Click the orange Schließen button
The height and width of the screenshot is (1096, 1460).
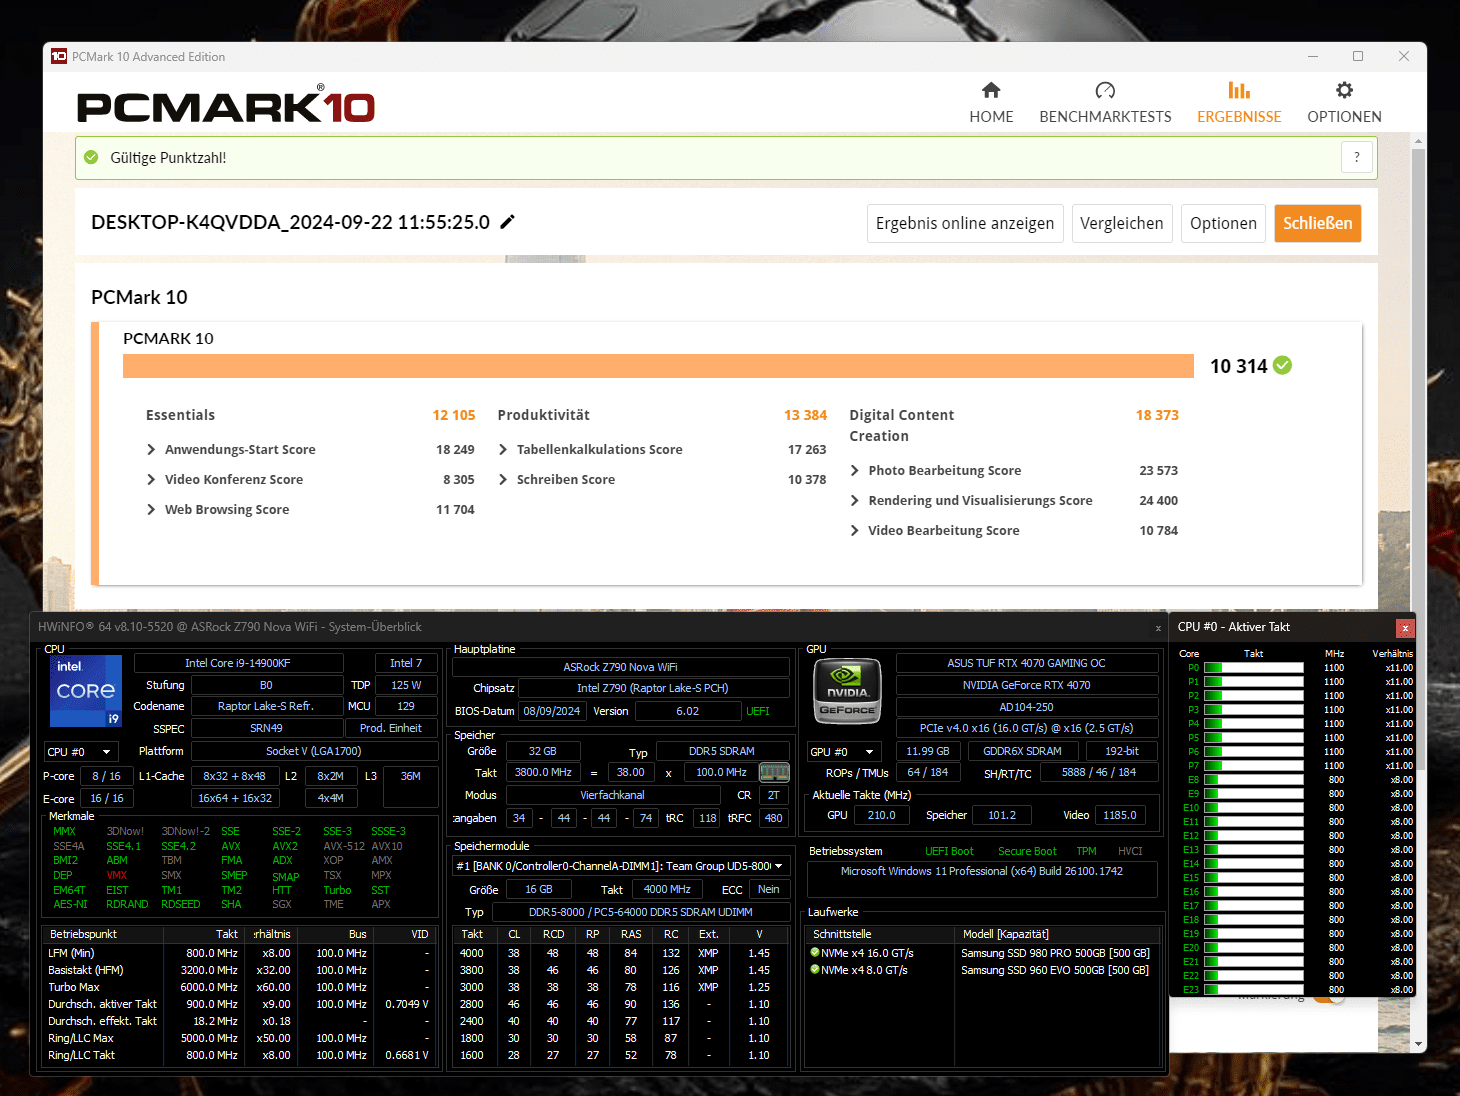pyautogui.click(x=1317, y=223)
